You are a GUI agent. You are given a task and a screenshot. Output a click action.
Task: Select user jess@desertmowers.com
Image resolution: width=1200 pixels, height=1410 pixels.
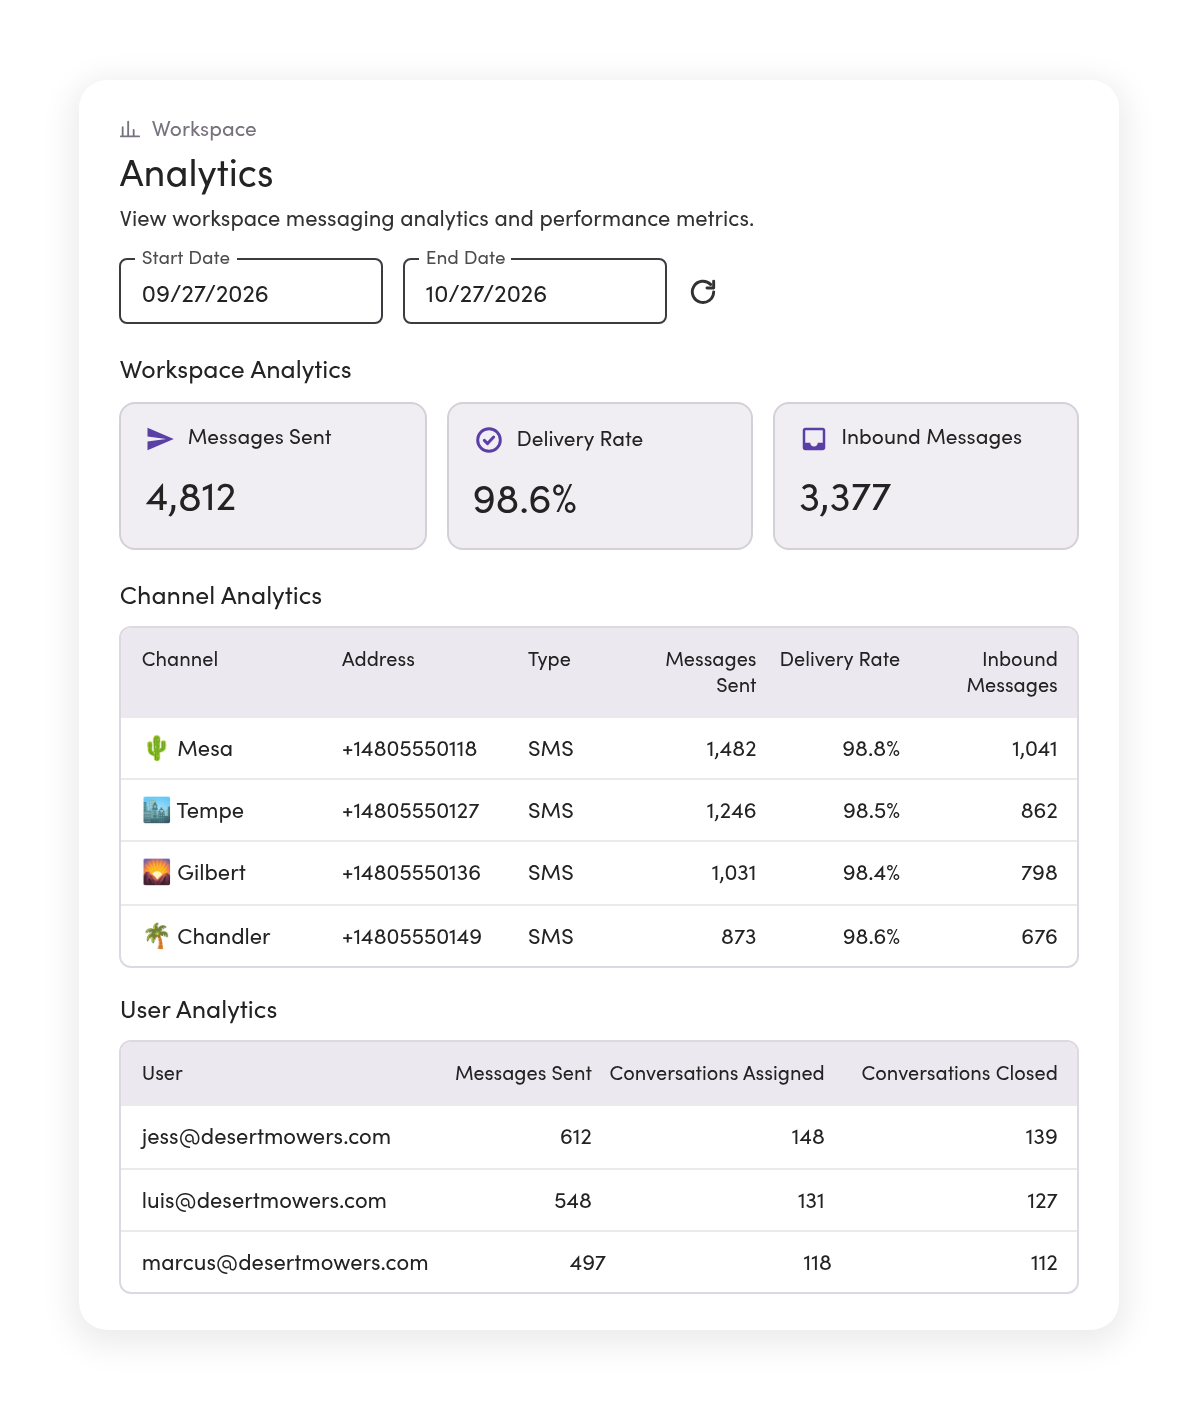tap(266, 1137)
